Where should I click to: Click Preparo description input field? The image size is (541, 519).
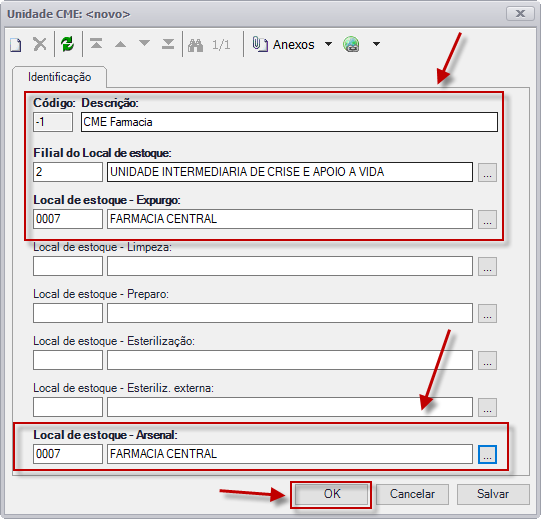[290, 313]
